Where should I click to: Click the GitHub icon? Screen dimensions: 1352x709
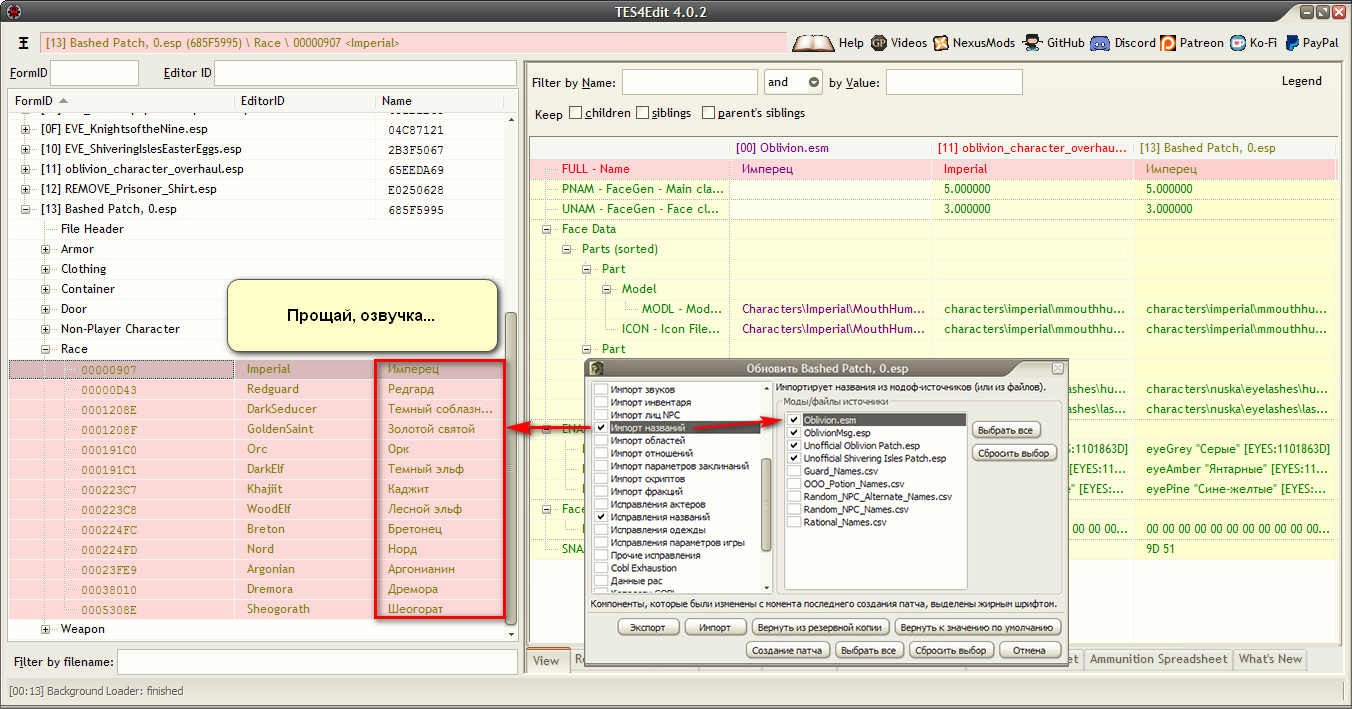click(1033, 43)
